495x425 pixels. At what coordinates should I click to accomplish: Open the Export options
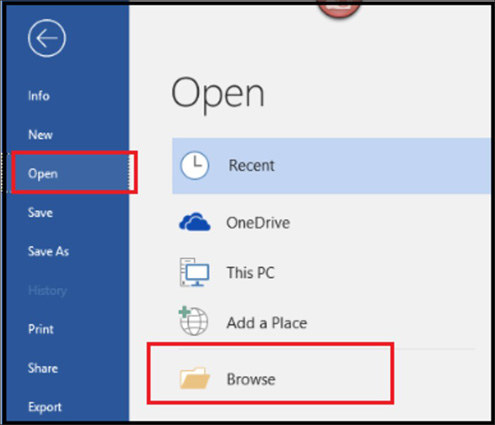45,407
